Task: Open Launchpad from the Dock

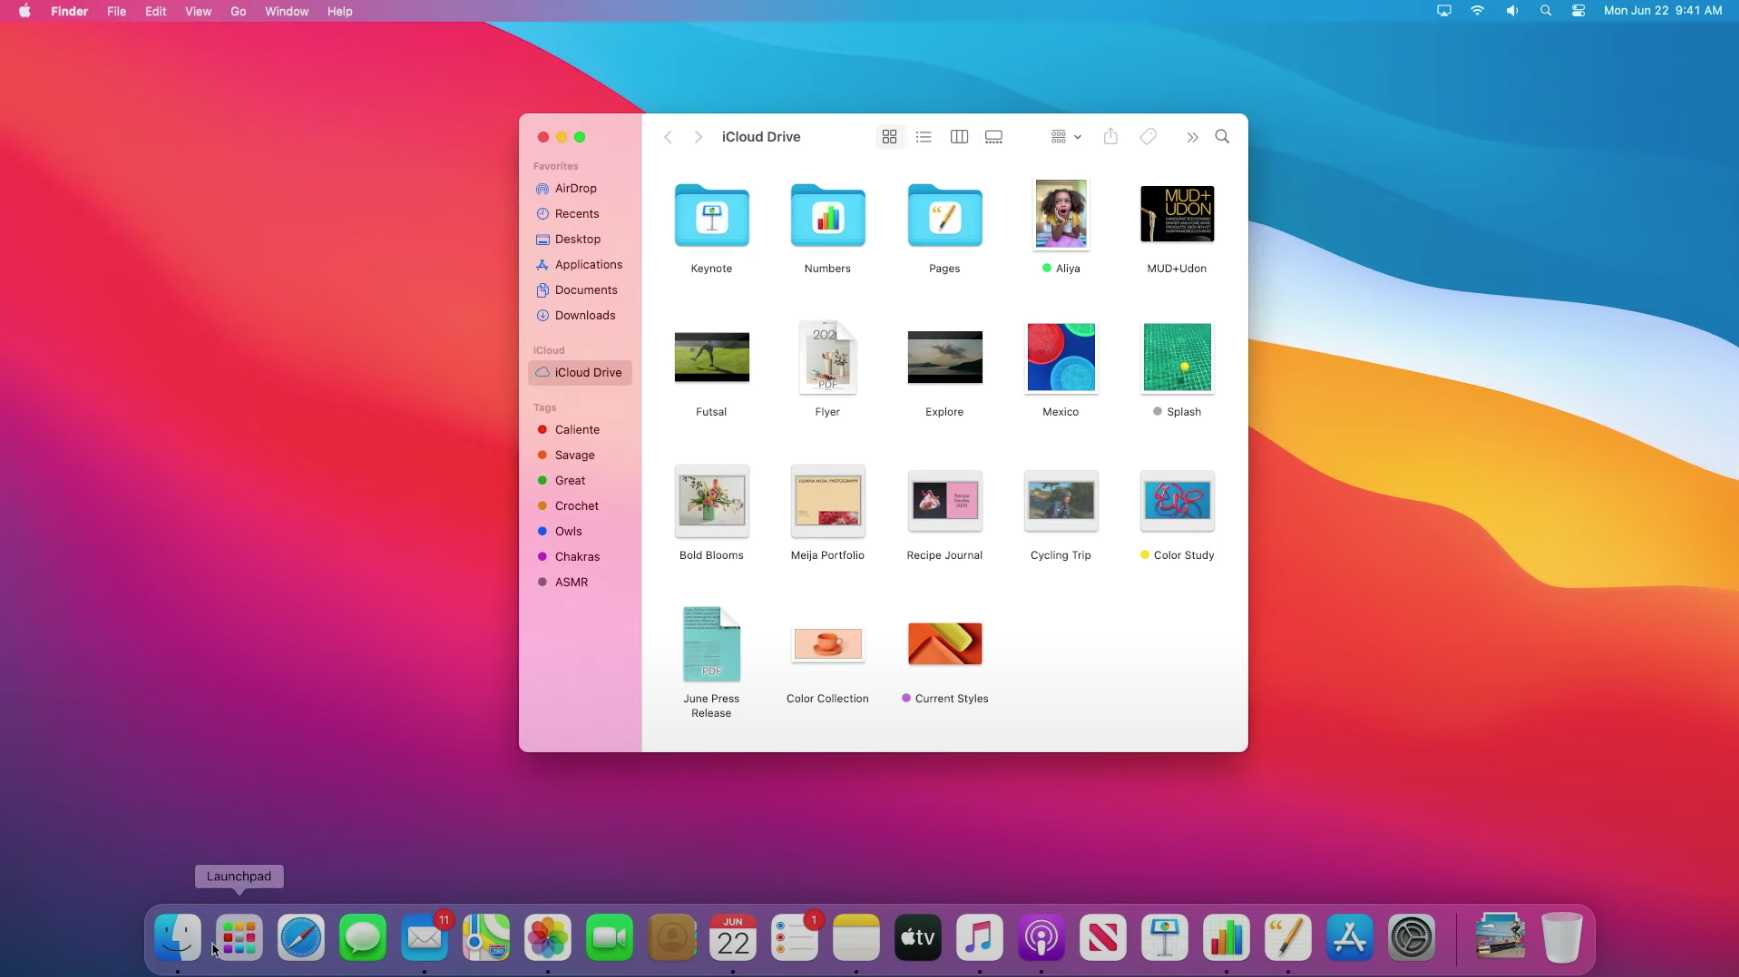Action: 238,937
